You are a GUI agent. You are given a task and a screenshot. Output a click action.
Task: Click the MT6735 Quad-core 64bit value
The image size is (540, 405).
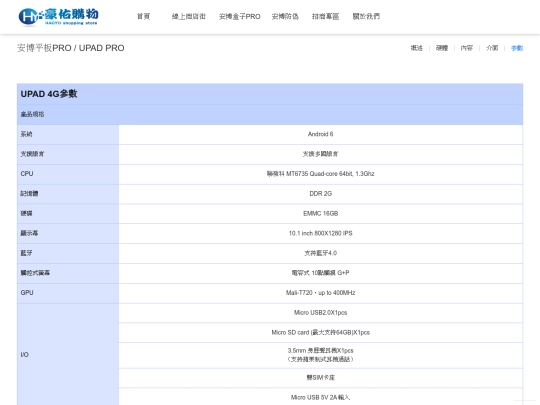tap(320, 174)
